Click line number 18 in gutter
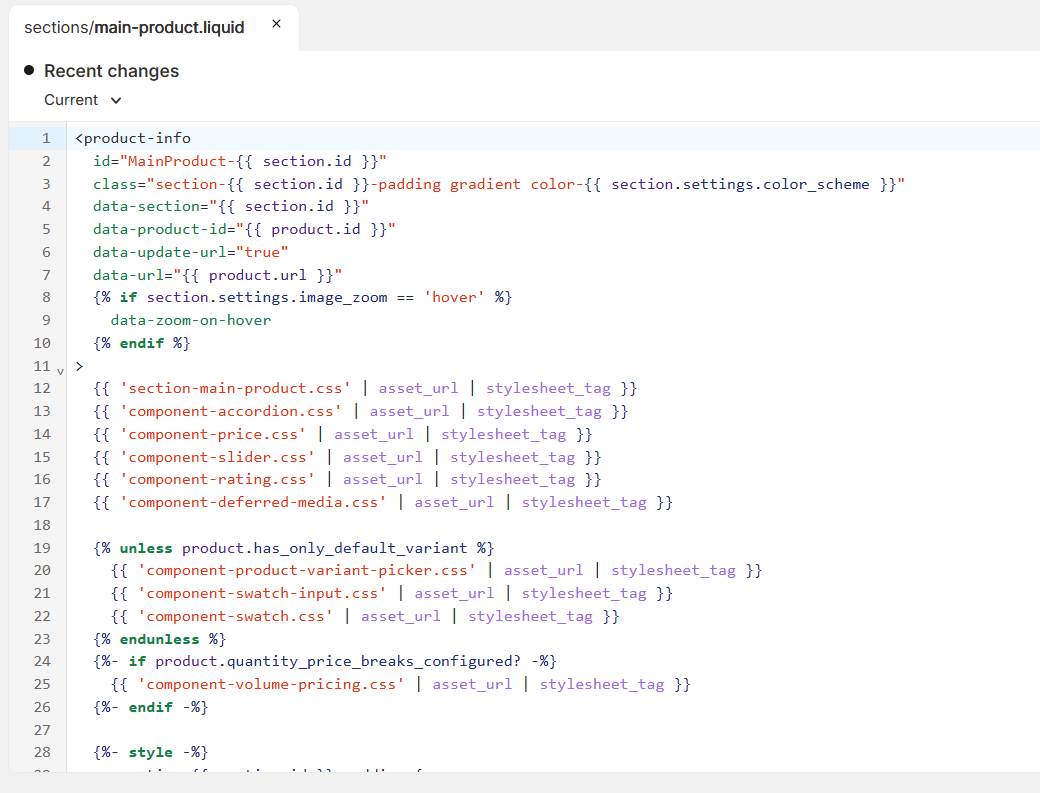The width and height of the screenshot is (1040, 793). [42, 525]
